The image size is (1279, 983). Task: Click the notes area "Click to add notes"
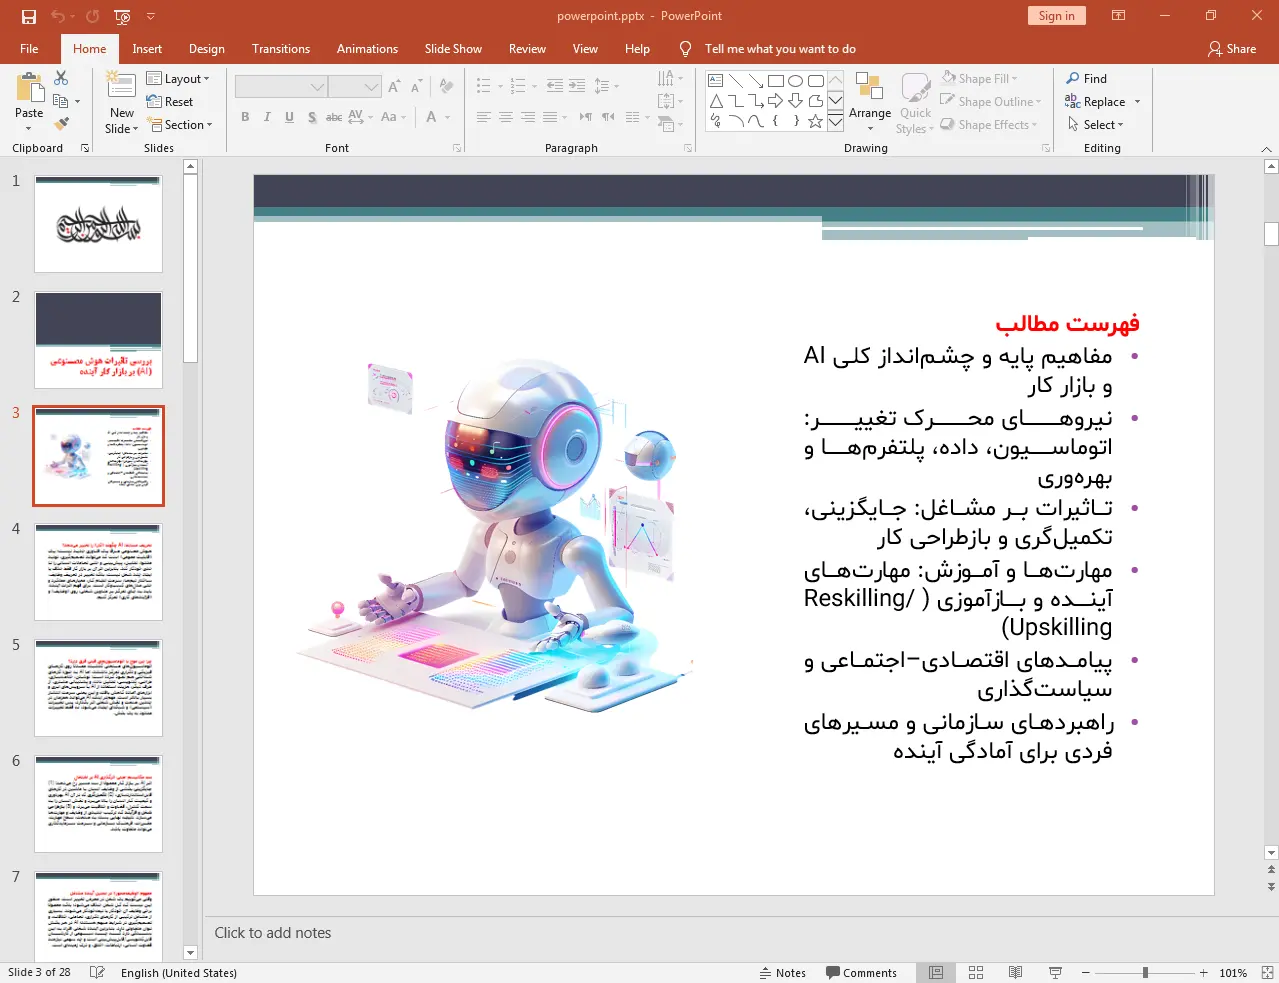tap(272, 932)
